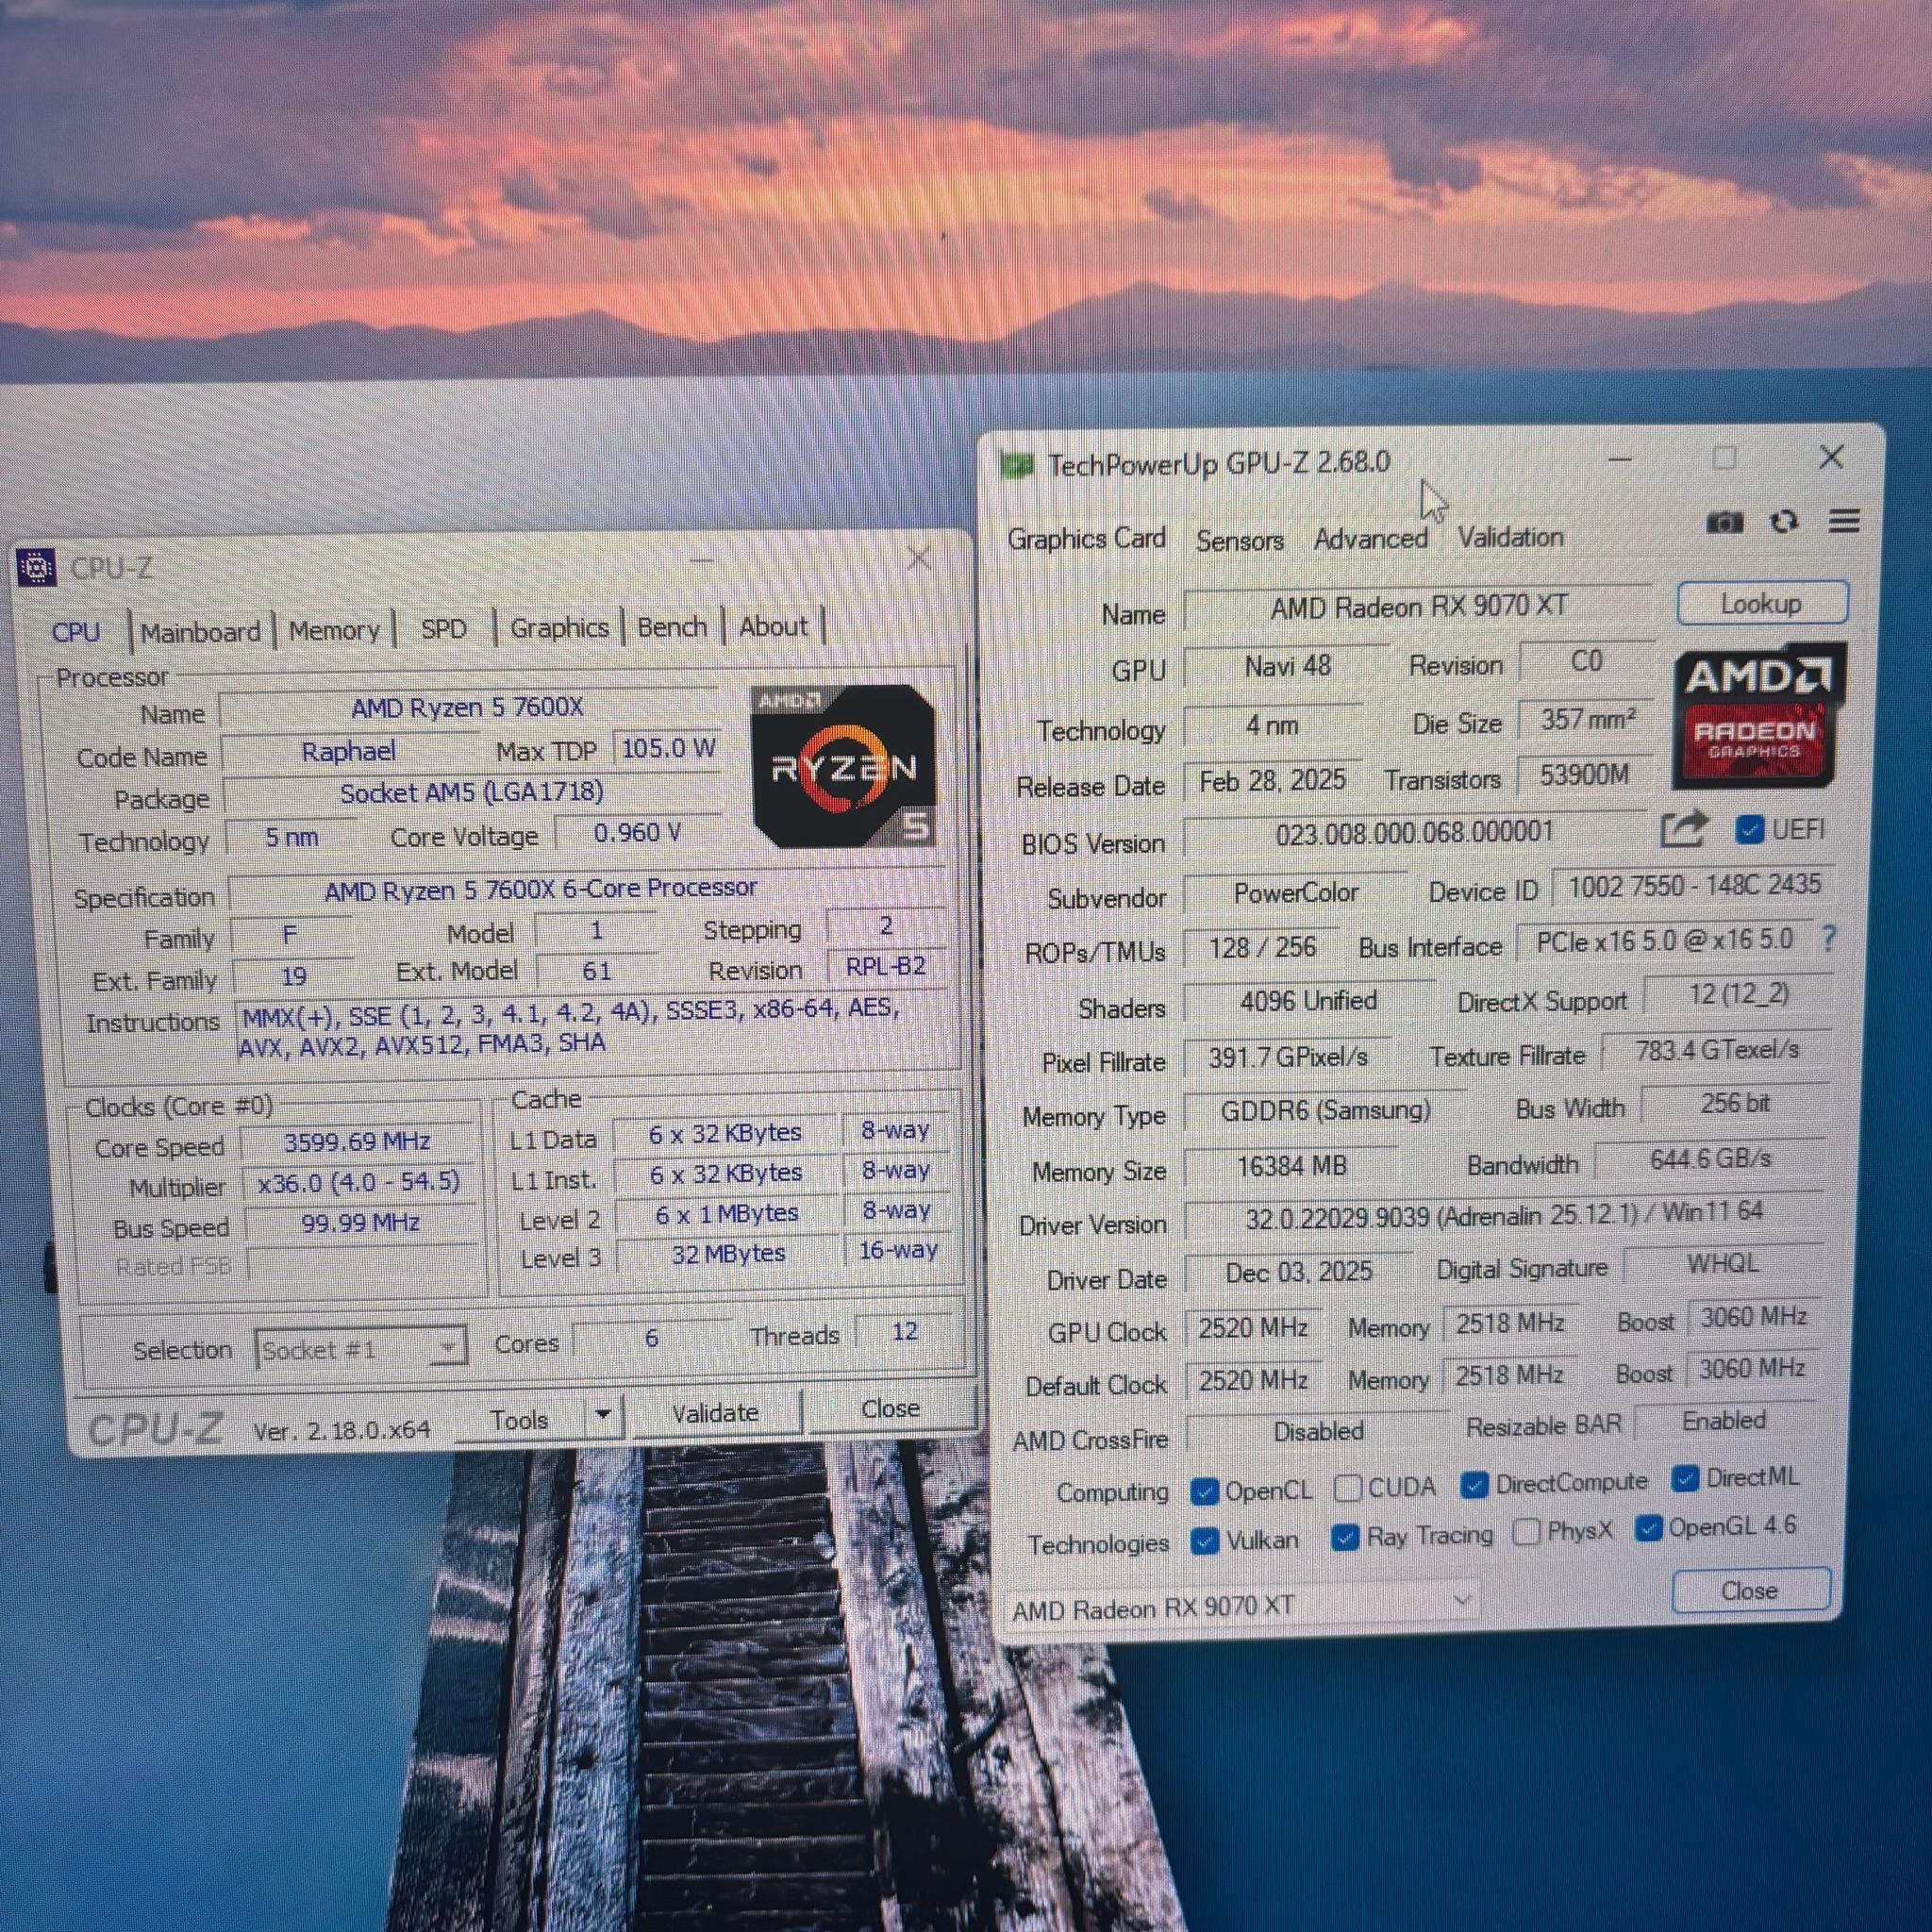Viewport: 1932px width, 1932px height.
Task: Open the Socket #1 selection dropdown
Action: click(360, 1350)
